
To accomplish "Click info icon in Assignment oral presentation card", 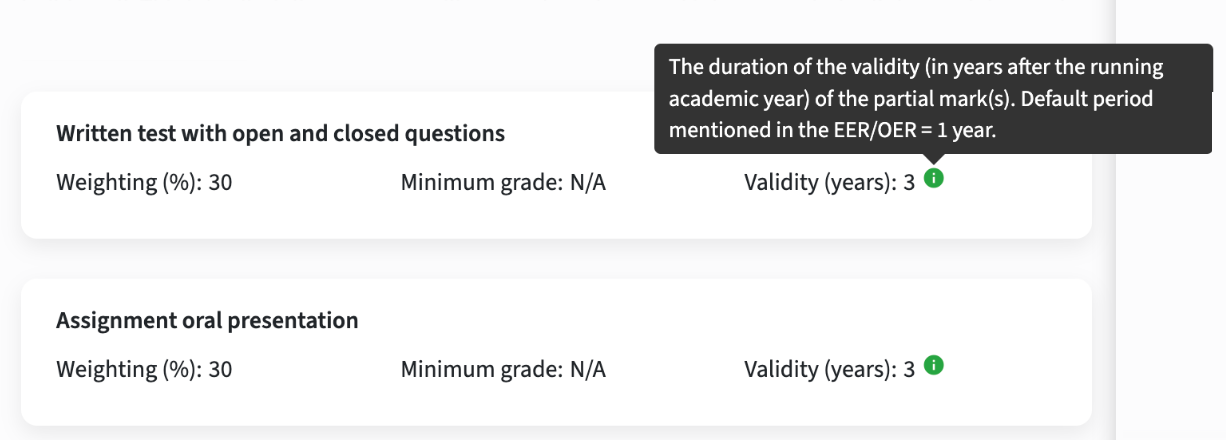I will tap(934, 365).
